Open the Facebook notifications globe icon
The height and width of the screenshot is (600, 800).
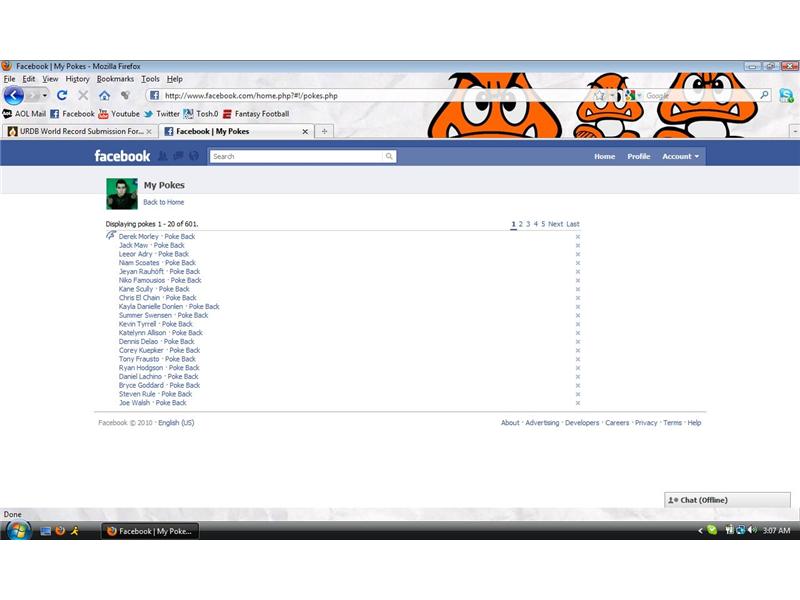click(192, 156)
